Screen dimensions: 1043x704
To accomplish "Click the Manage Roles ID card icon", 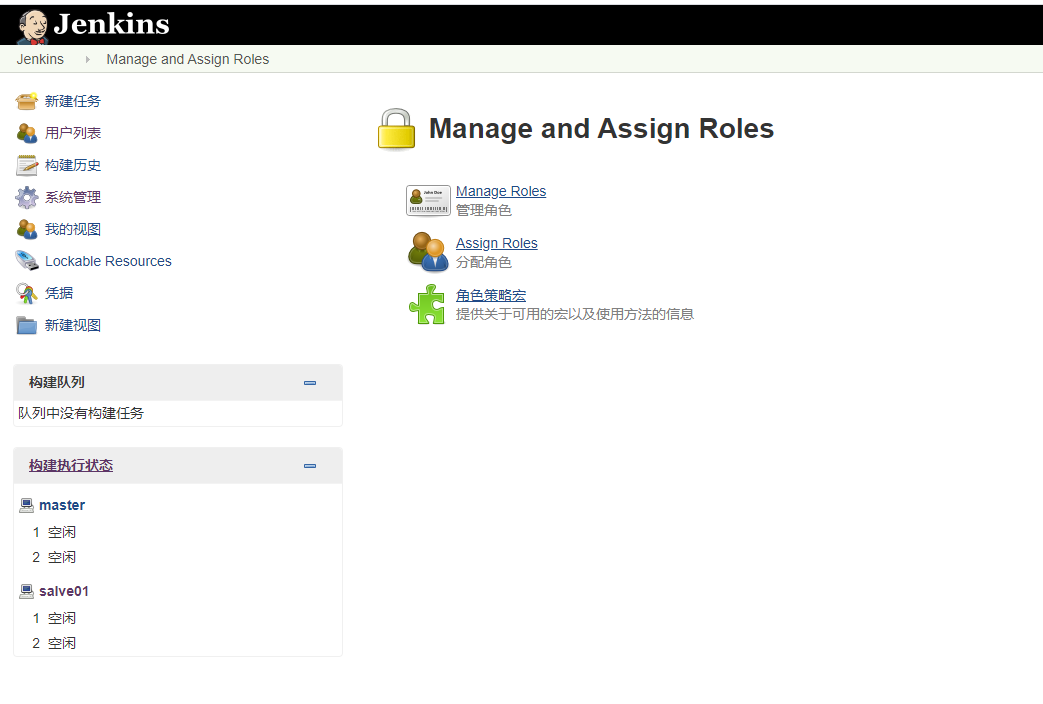I will [428, 200].
